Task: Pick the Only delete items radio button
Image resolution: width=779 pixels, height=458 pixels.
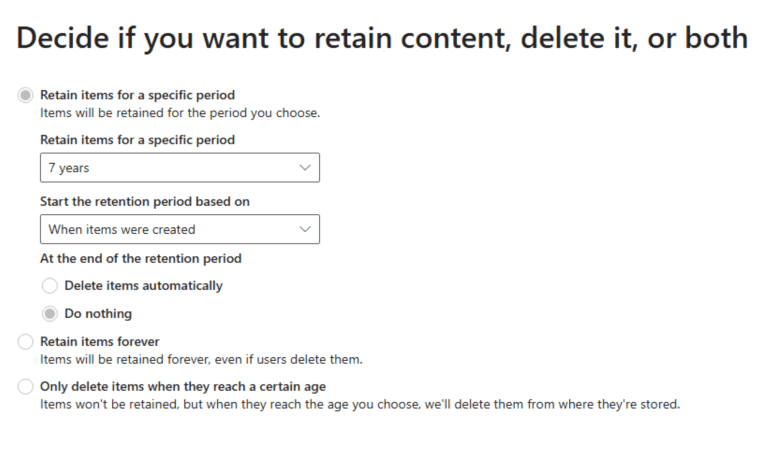Action: tap(26, 387)
